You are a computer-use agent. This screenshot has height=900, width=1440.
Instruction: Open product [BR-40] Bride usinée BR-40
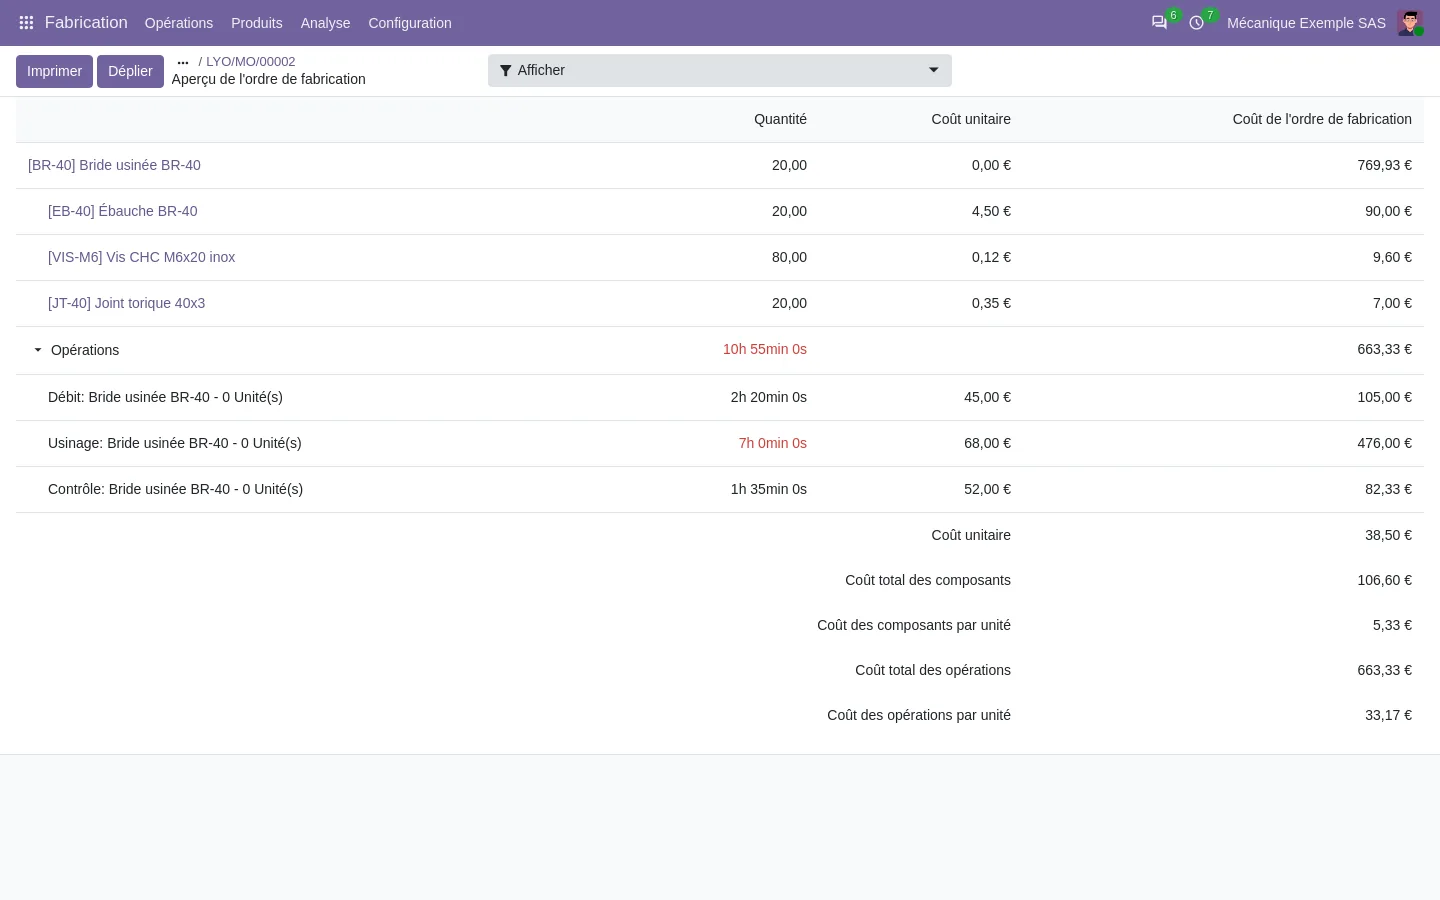click(x=114, y=165)
